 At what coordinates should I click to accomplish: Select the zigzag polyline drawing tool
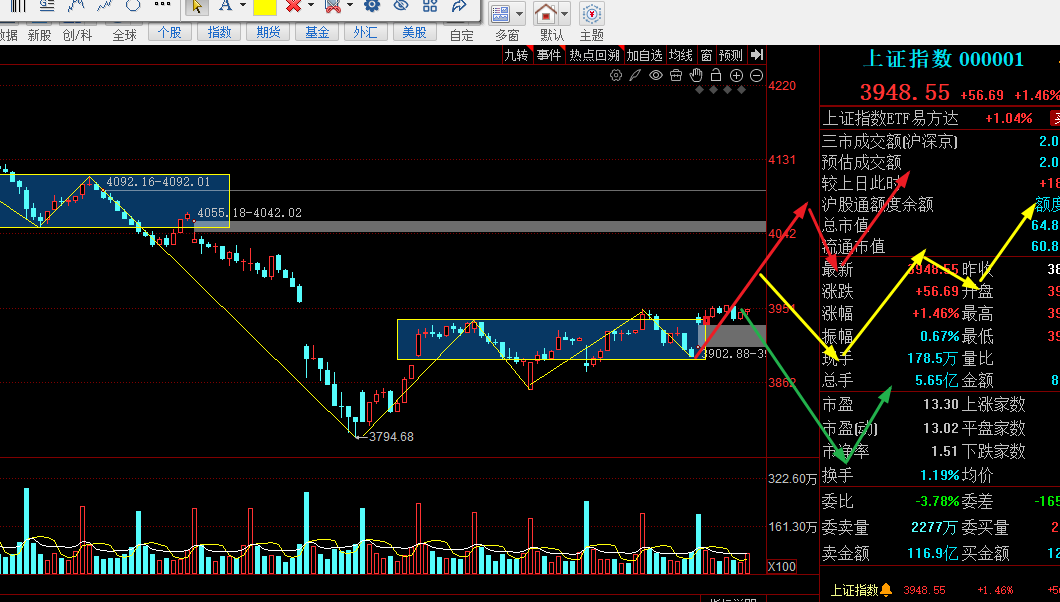coord(76,5)
